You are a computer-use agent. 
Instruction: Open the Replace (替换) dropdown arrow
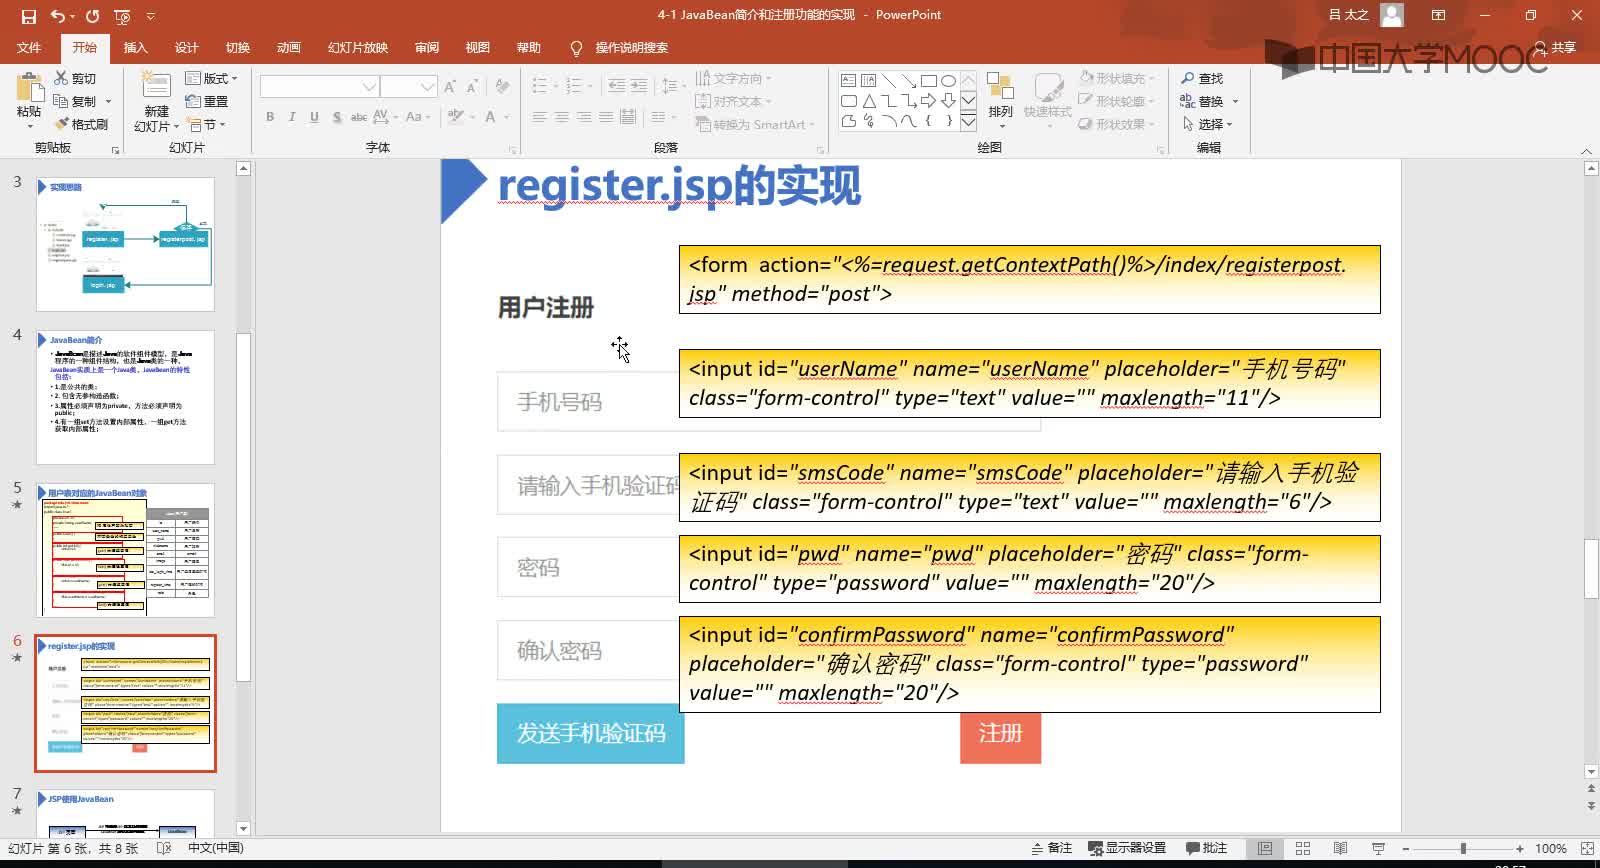1235,101
